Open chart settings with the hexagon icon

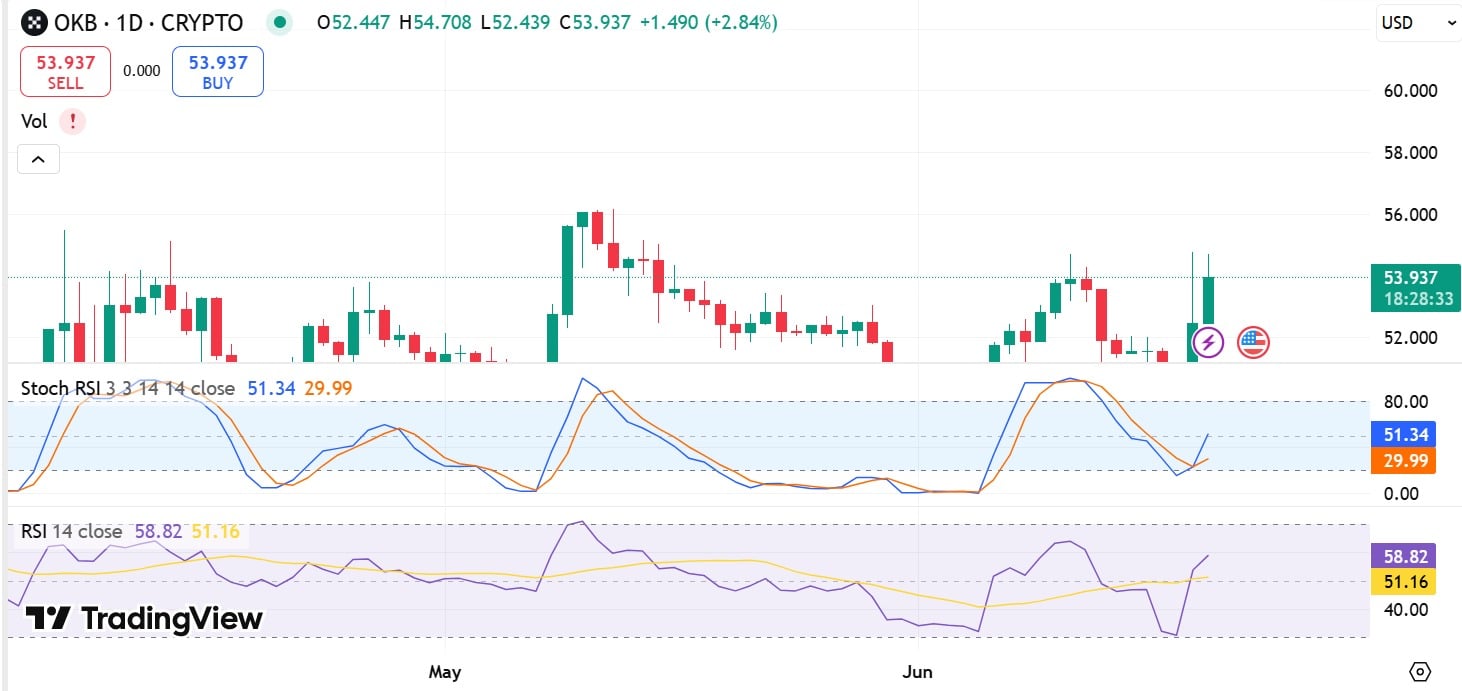pos(1419,673)
